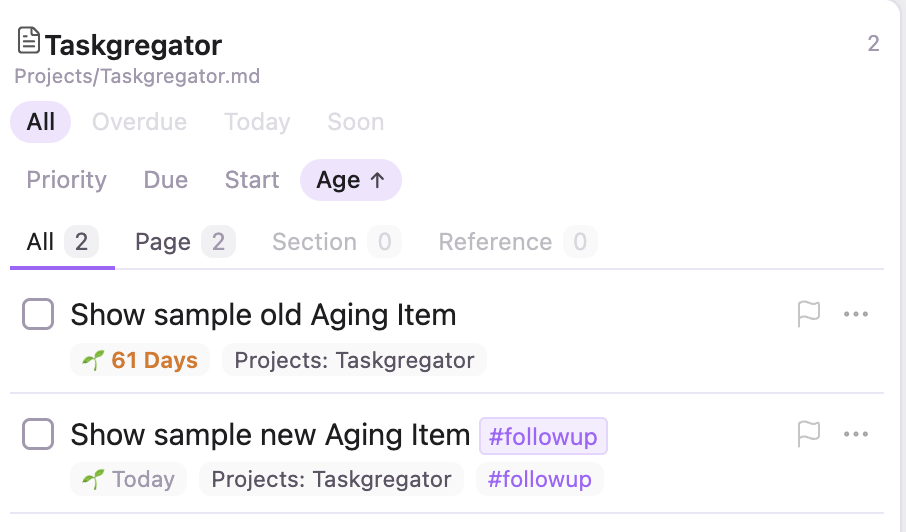Click the document icon beside Taskgregator title
Image resolution: width=906 pixels, height=532 pixels.
tap(28, 40)
